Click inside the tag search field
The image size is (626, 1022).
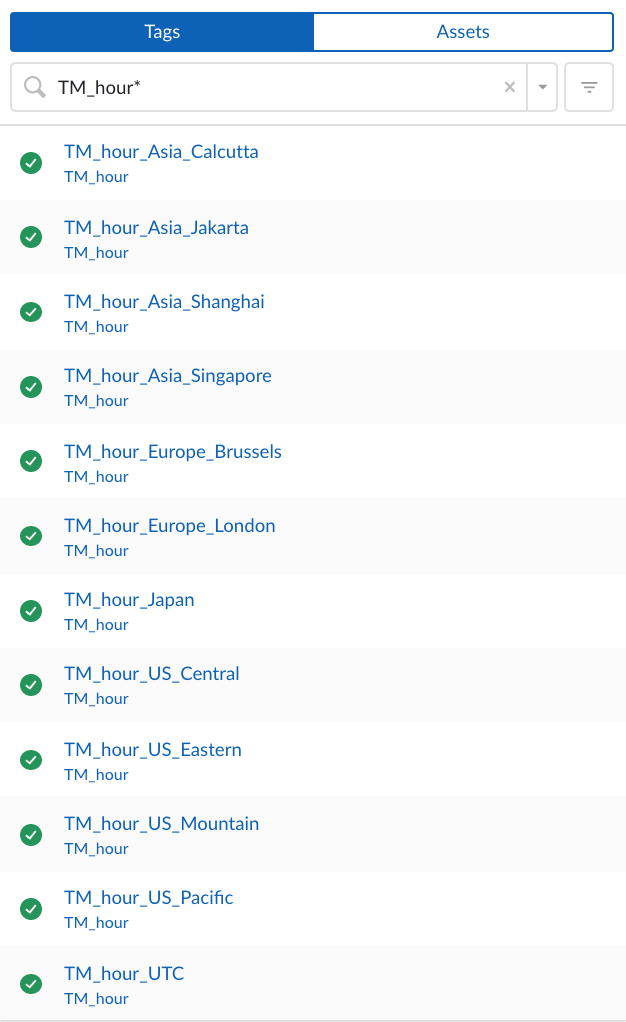coord(270,88)
